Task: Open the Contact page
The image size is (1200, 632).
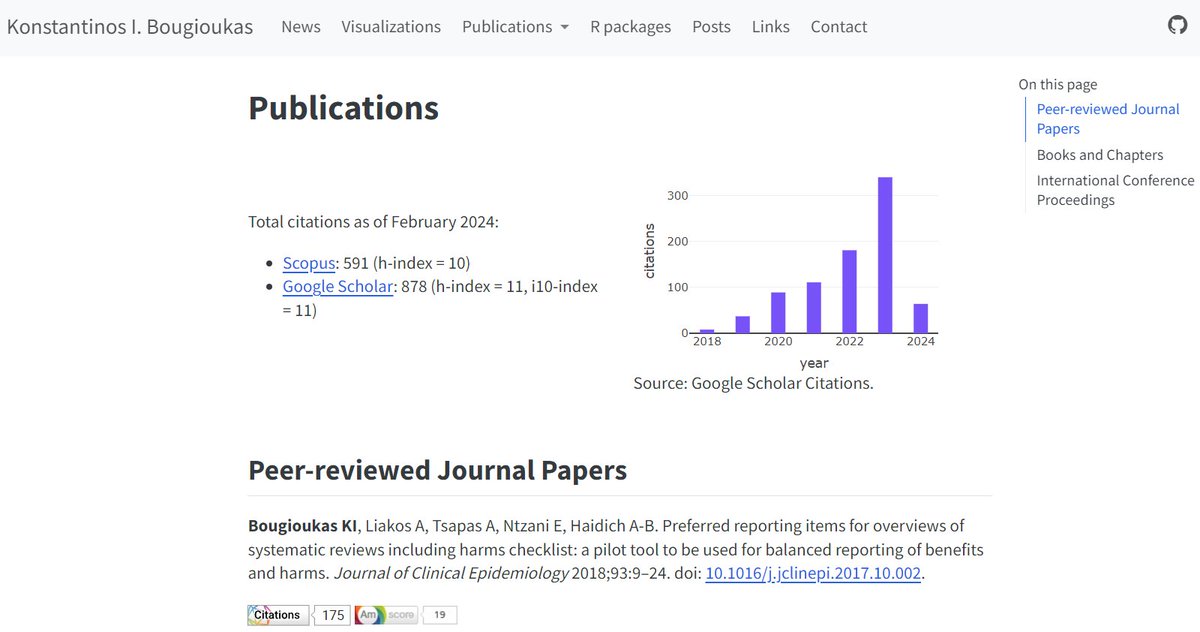Action: [x=838, y=27]
